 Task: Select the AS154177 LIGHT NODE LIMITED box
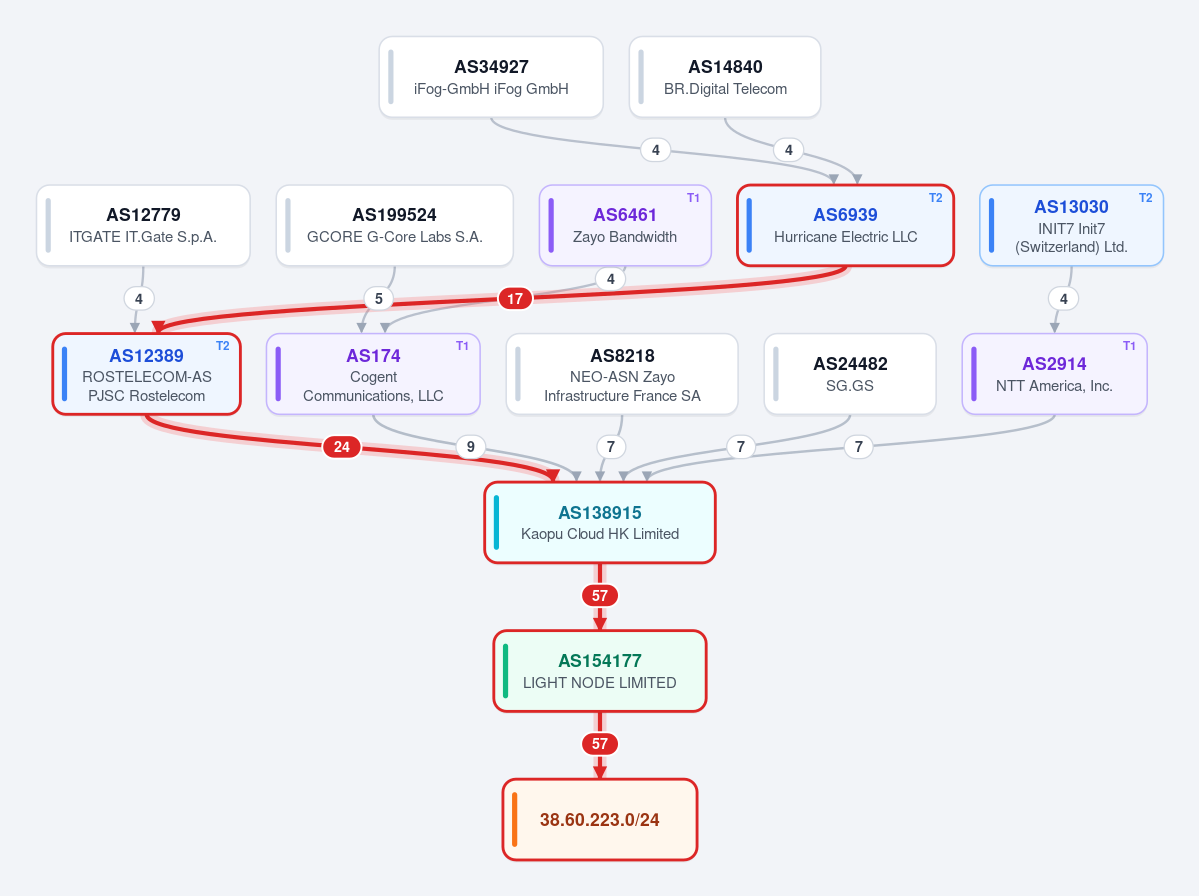point(600,670)
